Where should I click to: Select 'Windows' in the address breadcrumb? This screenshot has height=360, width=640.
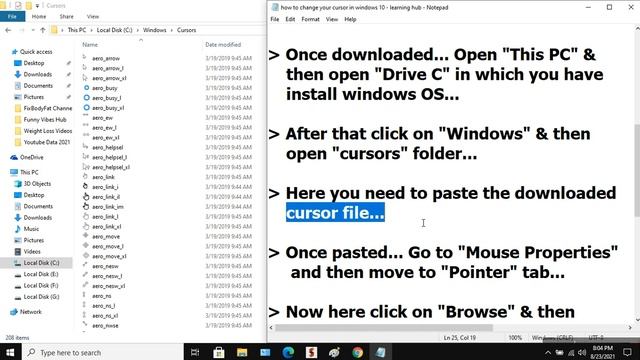click(x=154, y=30)
